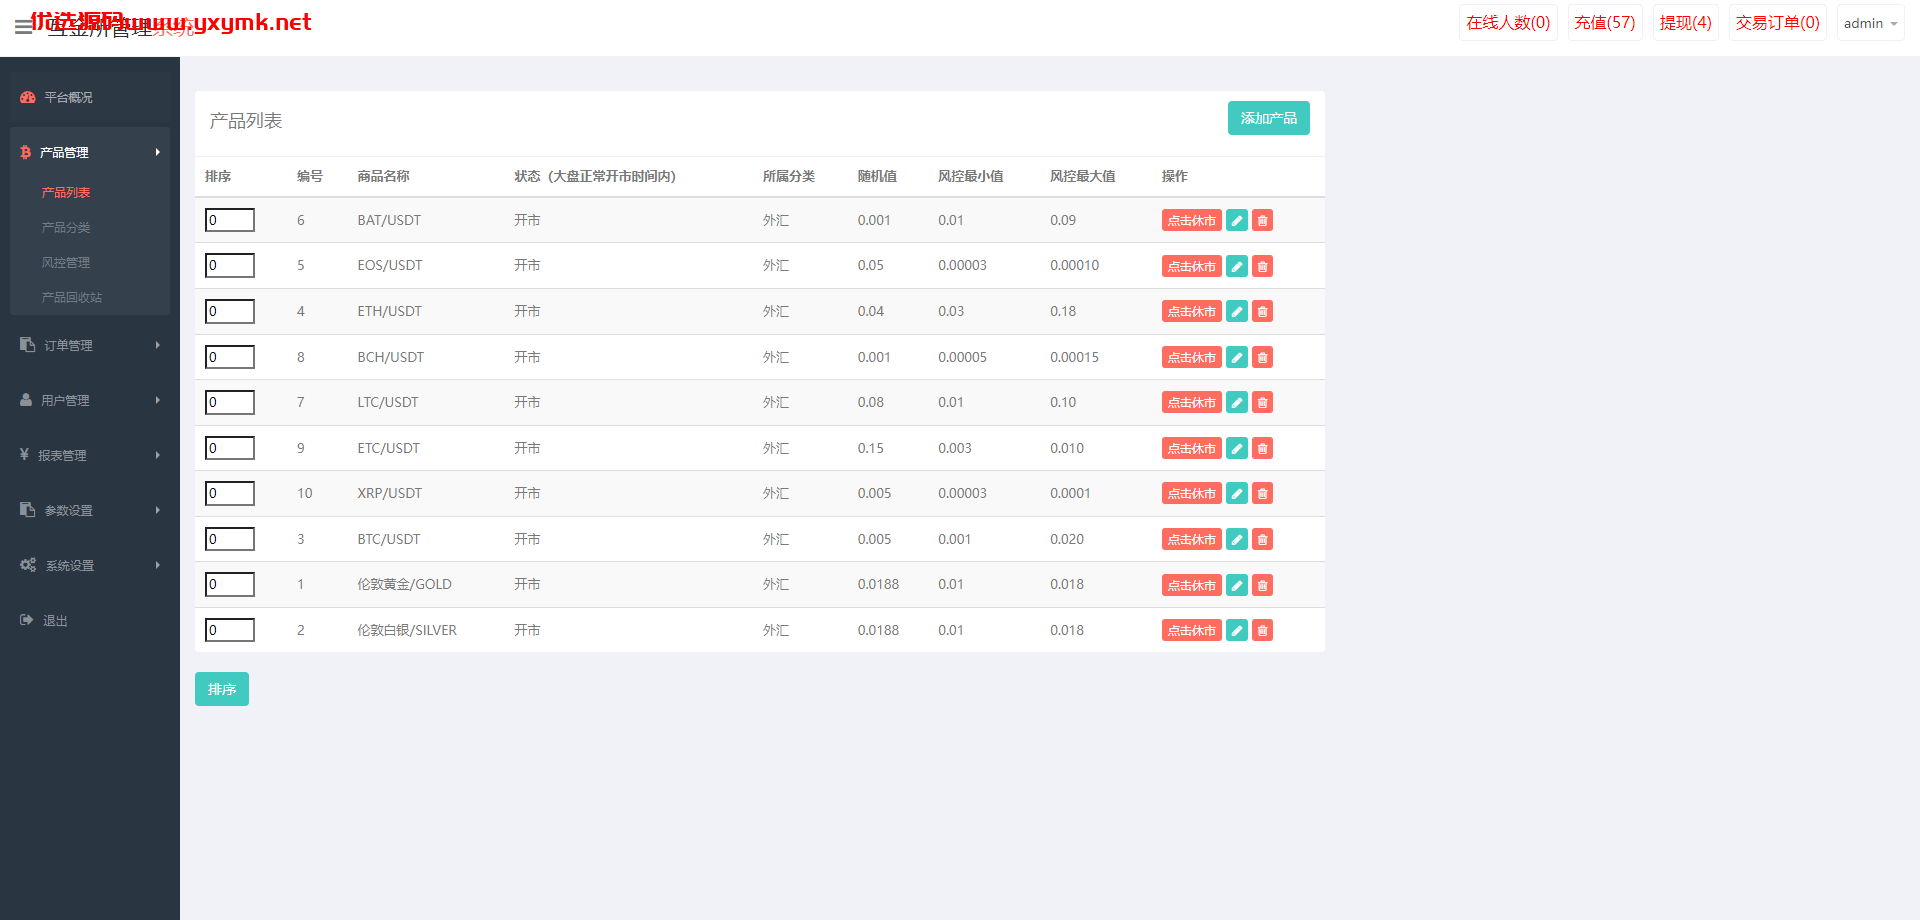The height and width of the screenshot is (920, 1920).
Task: Click the 开市 status for XRP/USDT
Action: (x=527, y=493)
